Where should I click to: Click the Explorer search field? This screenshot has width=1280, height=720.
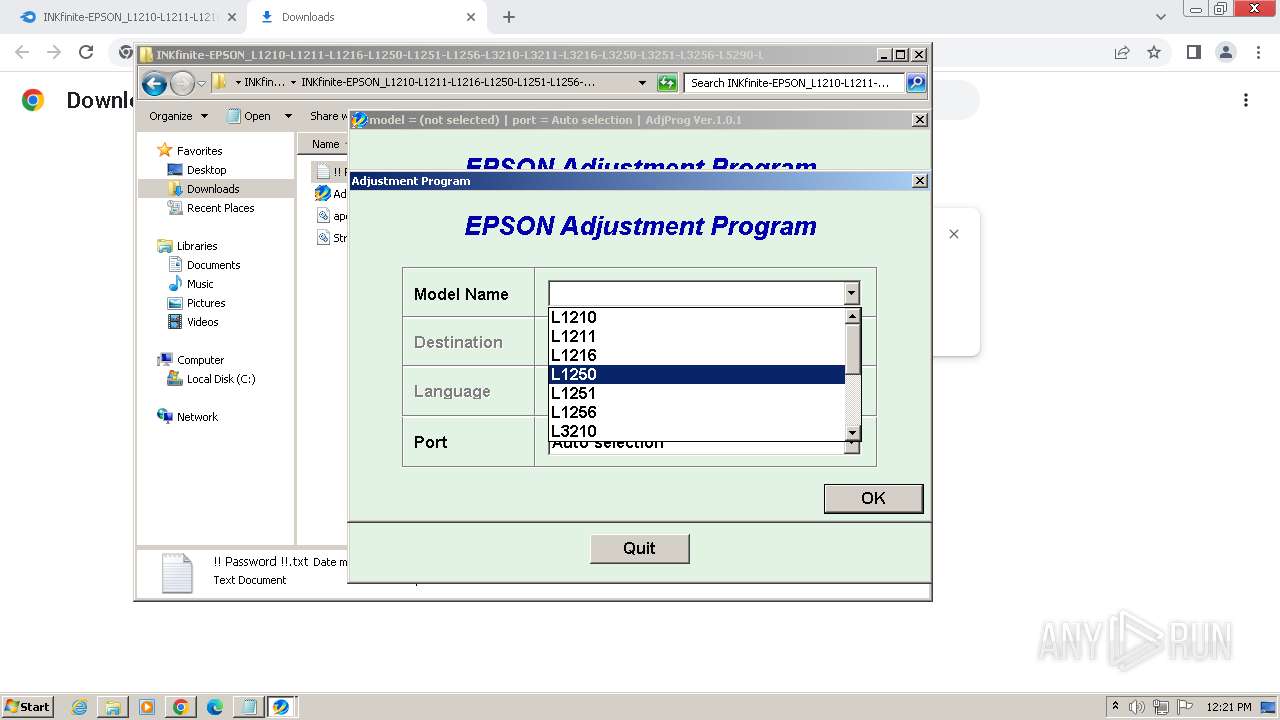(x=795, y=83)
